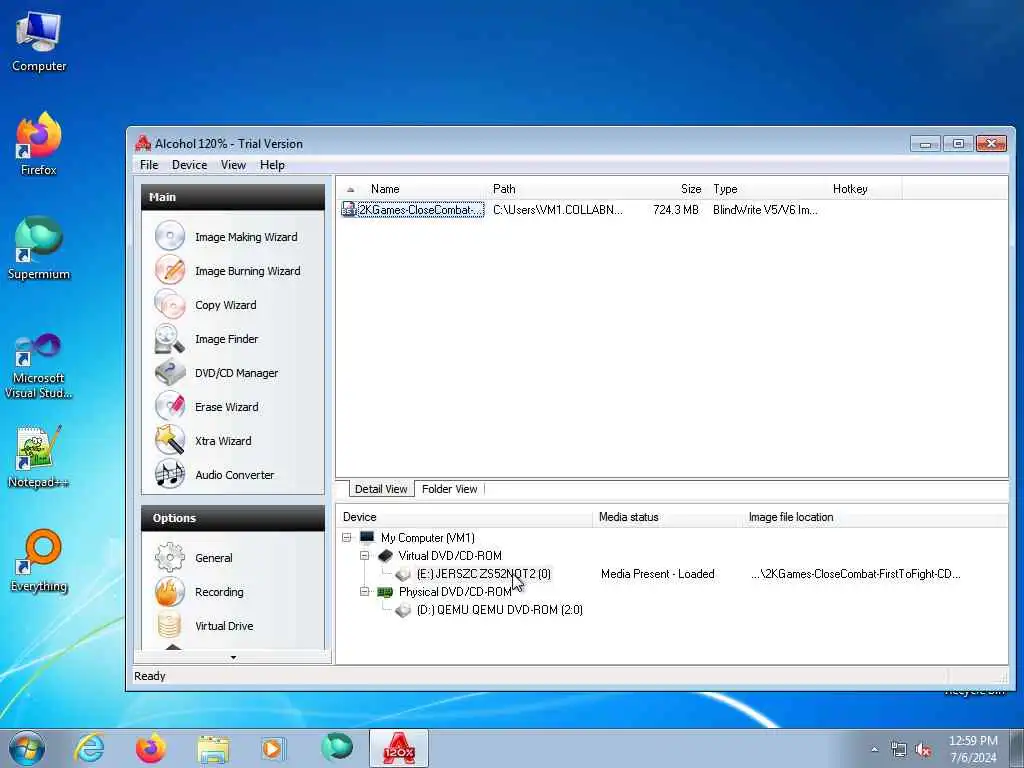Expand left sidebar with bottom down arrow
This screenshot has width=1024, height=768.
[233, 658]
